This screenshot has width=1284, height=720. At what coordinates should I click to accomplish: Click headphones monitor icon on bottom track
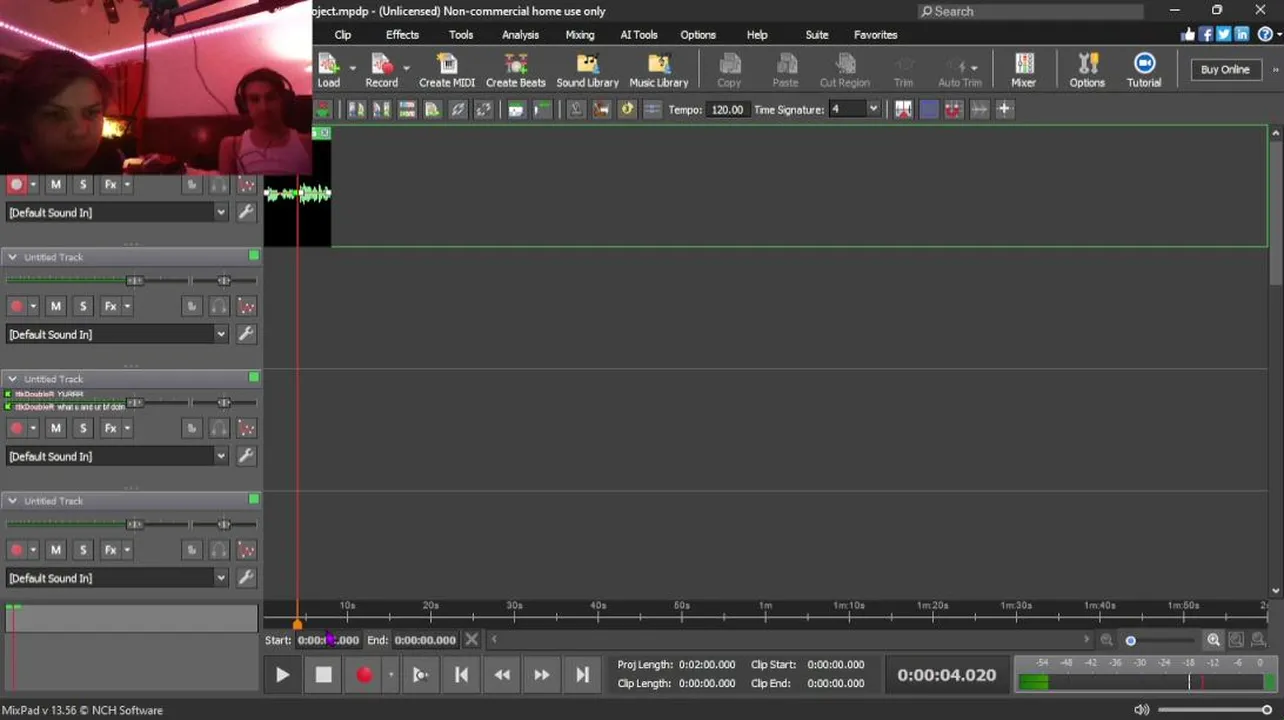(219, 549)
